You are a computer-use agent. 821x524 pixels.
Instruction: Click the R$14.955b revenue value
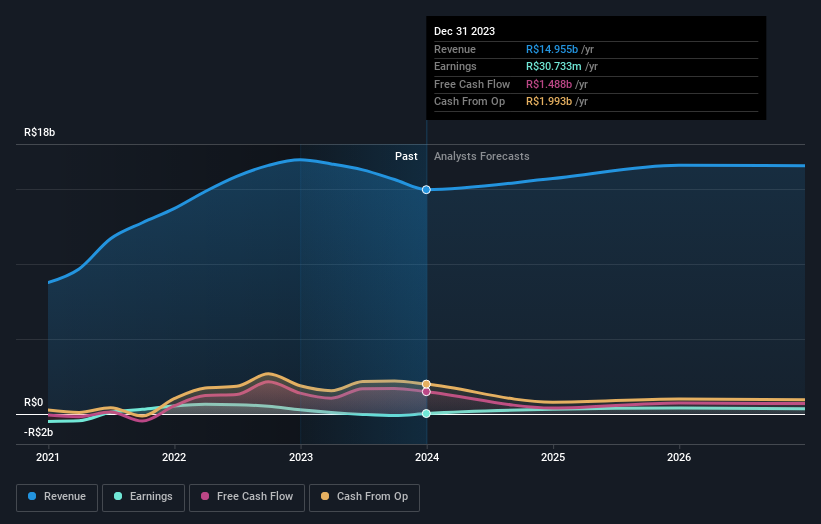(x=552, y=49)
